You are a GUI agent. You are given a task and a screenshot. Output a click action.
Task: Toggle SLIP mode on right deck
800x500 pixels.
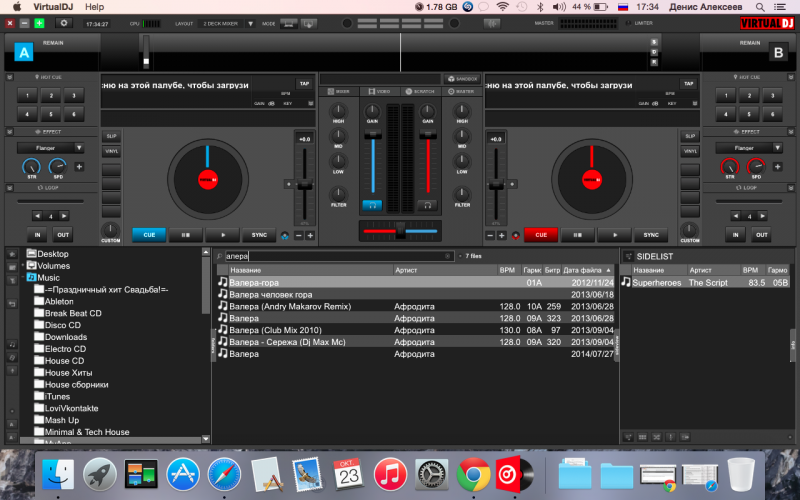(x=690, y=136)
